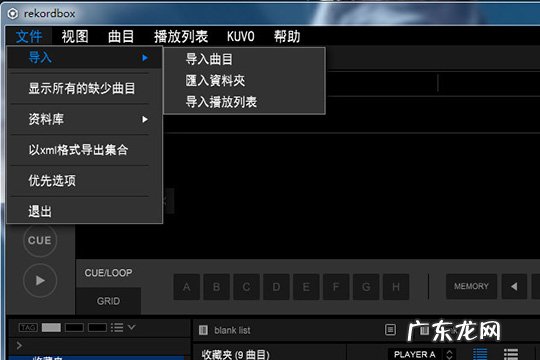Screen dimensions: 540x360
Task: Open the 文件 menu
Action: pyautogui.click(x=29, y=36)
